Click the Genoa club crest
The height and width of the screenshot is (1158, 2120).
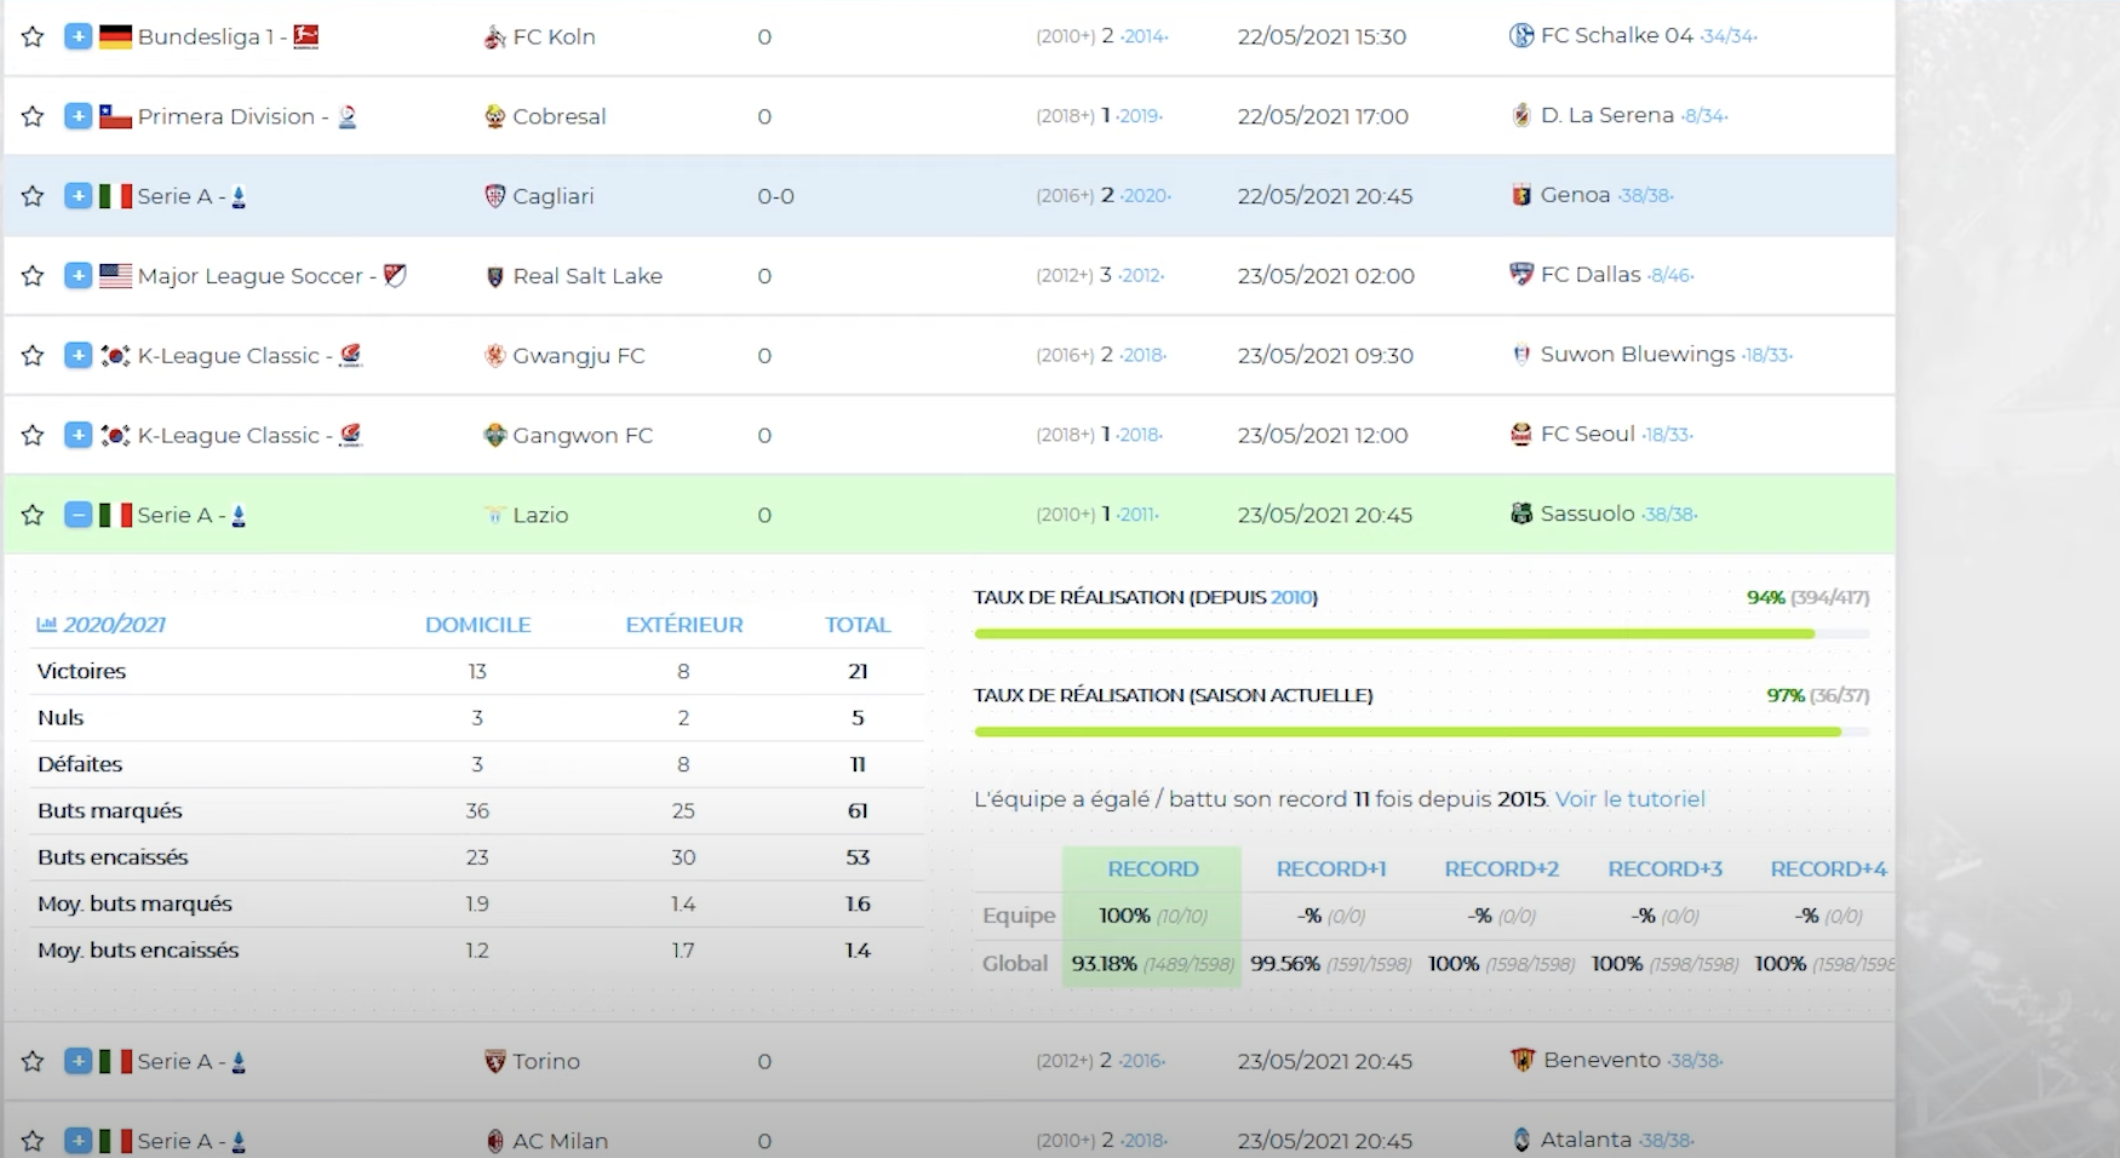pyautogui.click(x=1521, y=195)
